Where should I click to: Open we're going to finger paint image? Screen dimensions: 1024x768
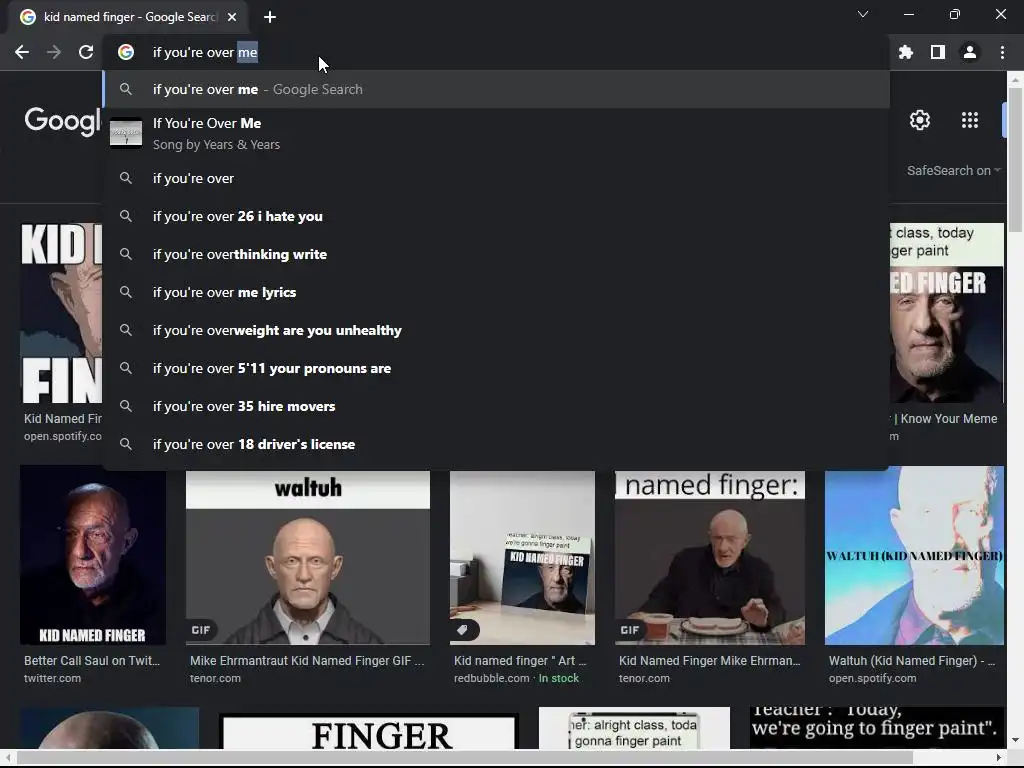click(877, 728)
